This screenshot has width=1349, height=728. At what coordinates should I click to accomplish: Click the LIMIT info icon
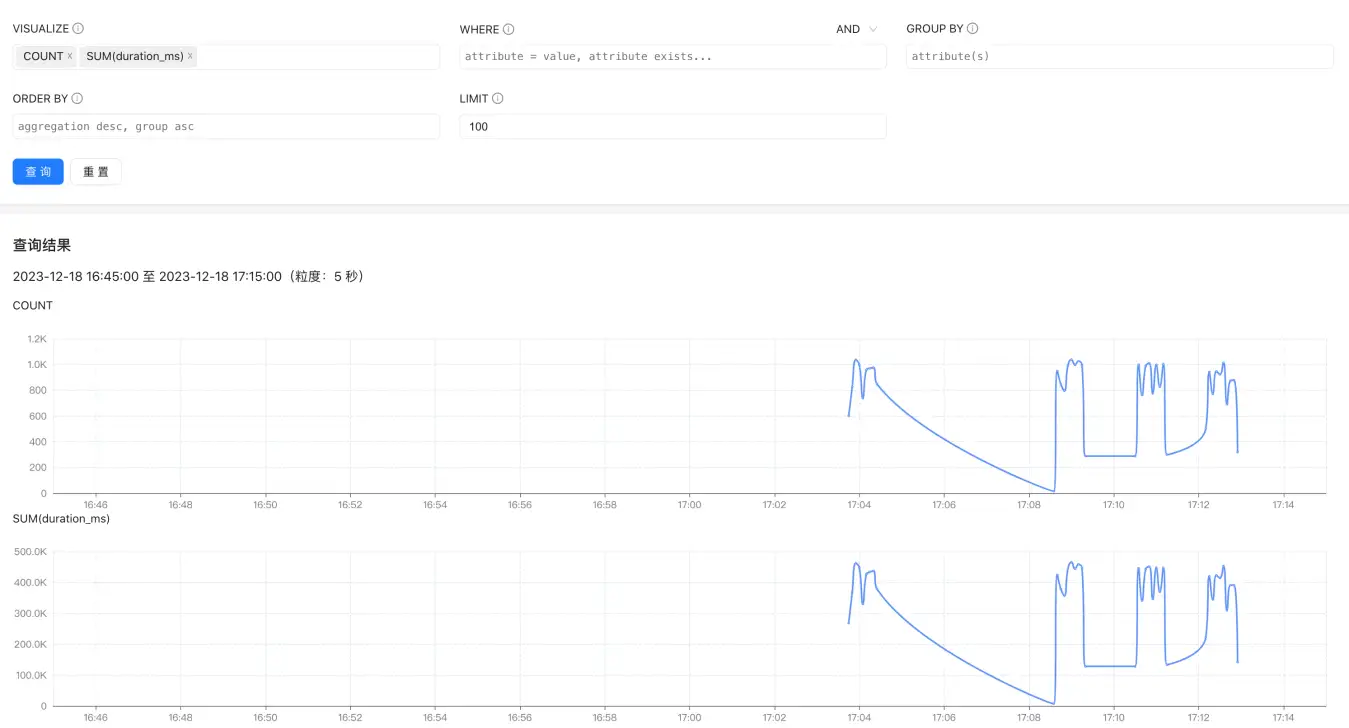coord(498,99)
